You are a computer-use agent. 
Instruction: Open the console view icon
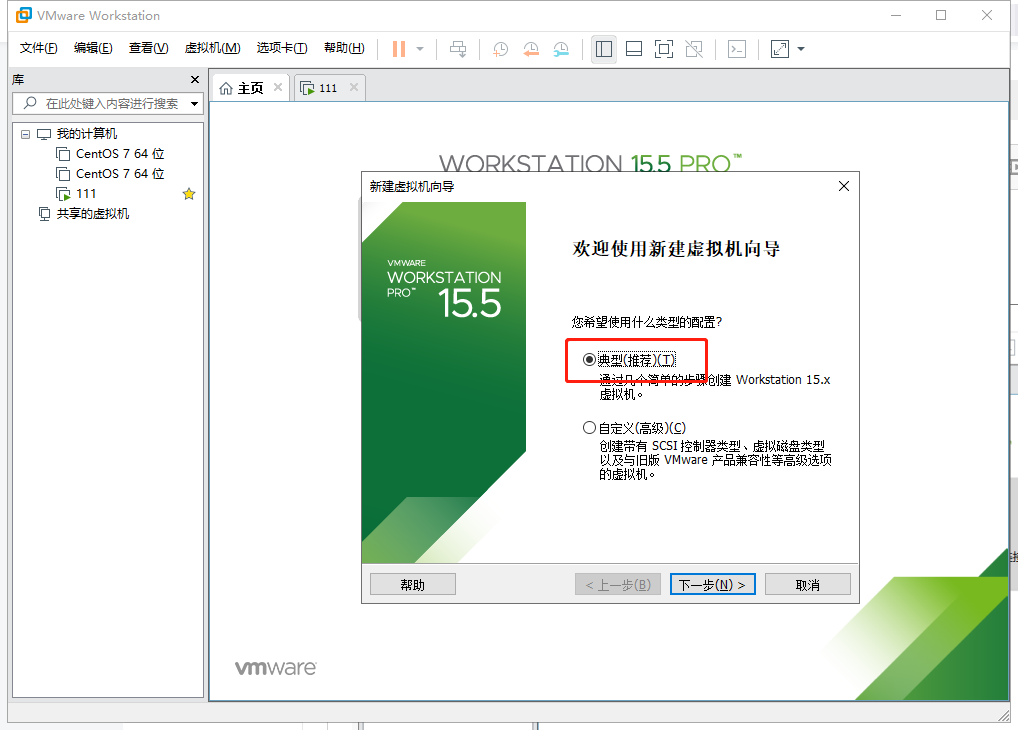coord(737,49)
